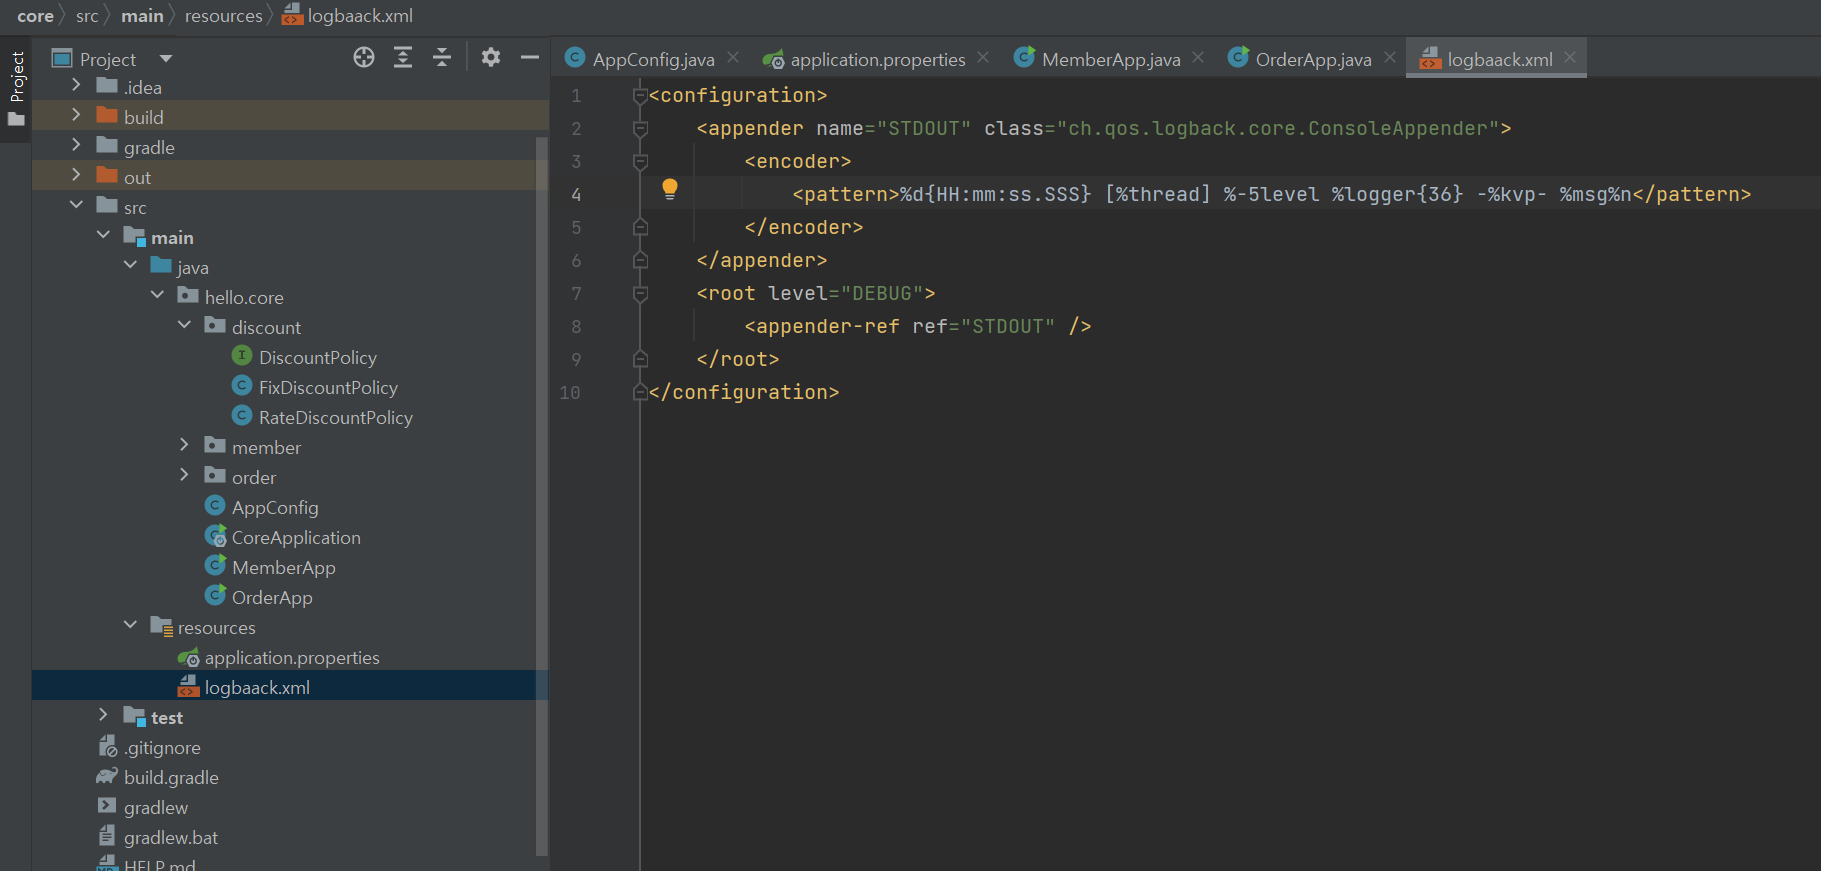Viewport: 1821px width, 871px height.
Task: Select AppConfig class in project tree
Action: [274, 507]
